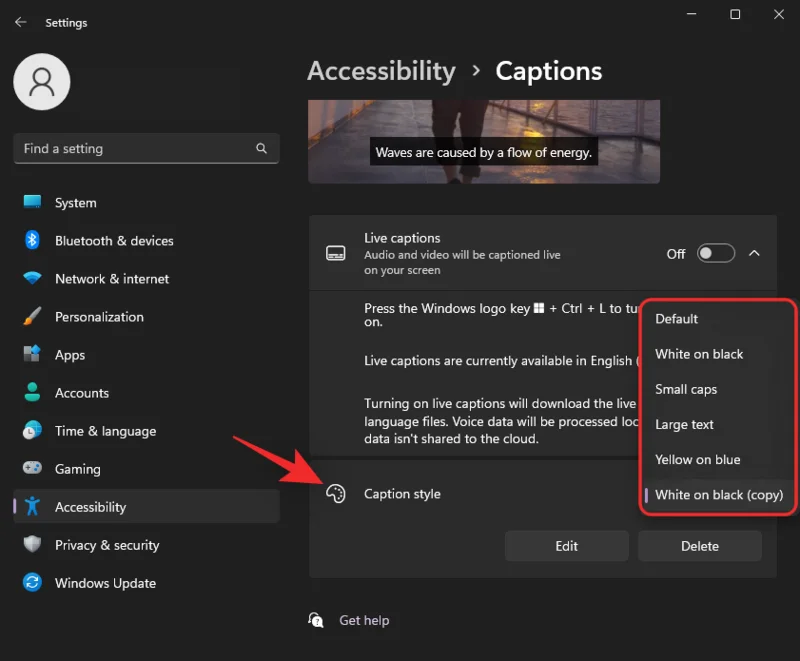The image size is (800, 661).
Task: Click the Find a setting search box
Action: [x=146, y=148]
